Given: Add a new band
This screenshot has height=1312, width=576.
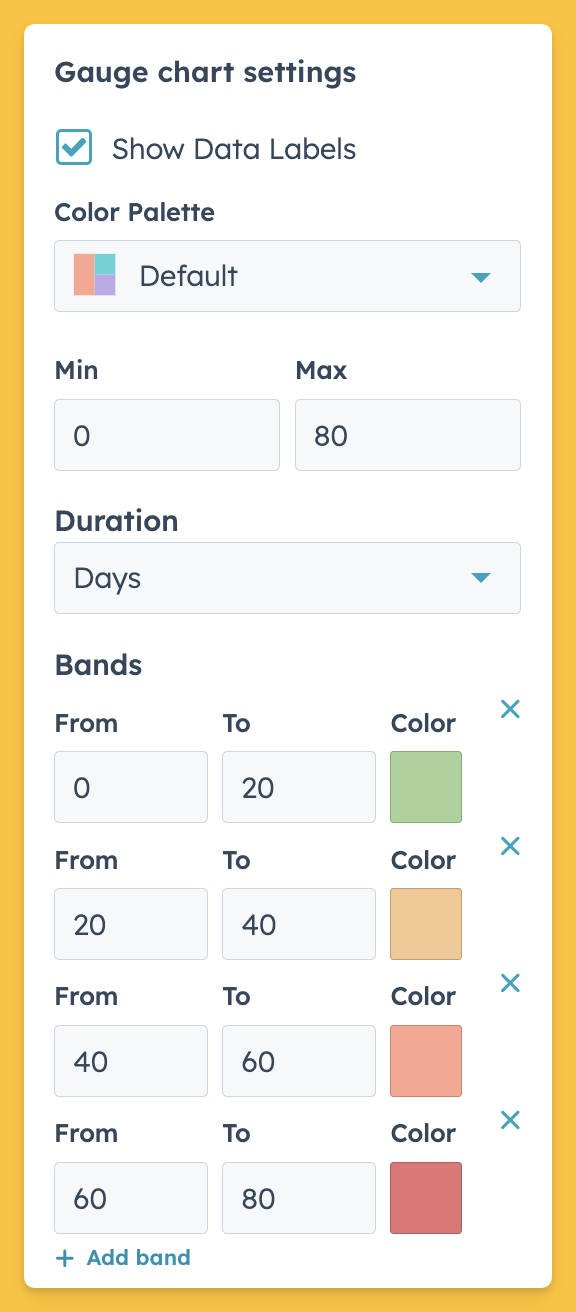Looking at the screenshot, I should 123,1258.
